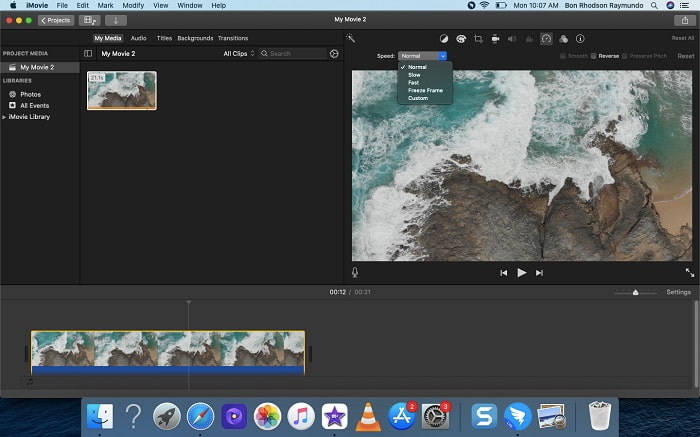The width and height of the screenshot is (700, 437).
Task: Open the clip information icon
Action: [580, 39]
